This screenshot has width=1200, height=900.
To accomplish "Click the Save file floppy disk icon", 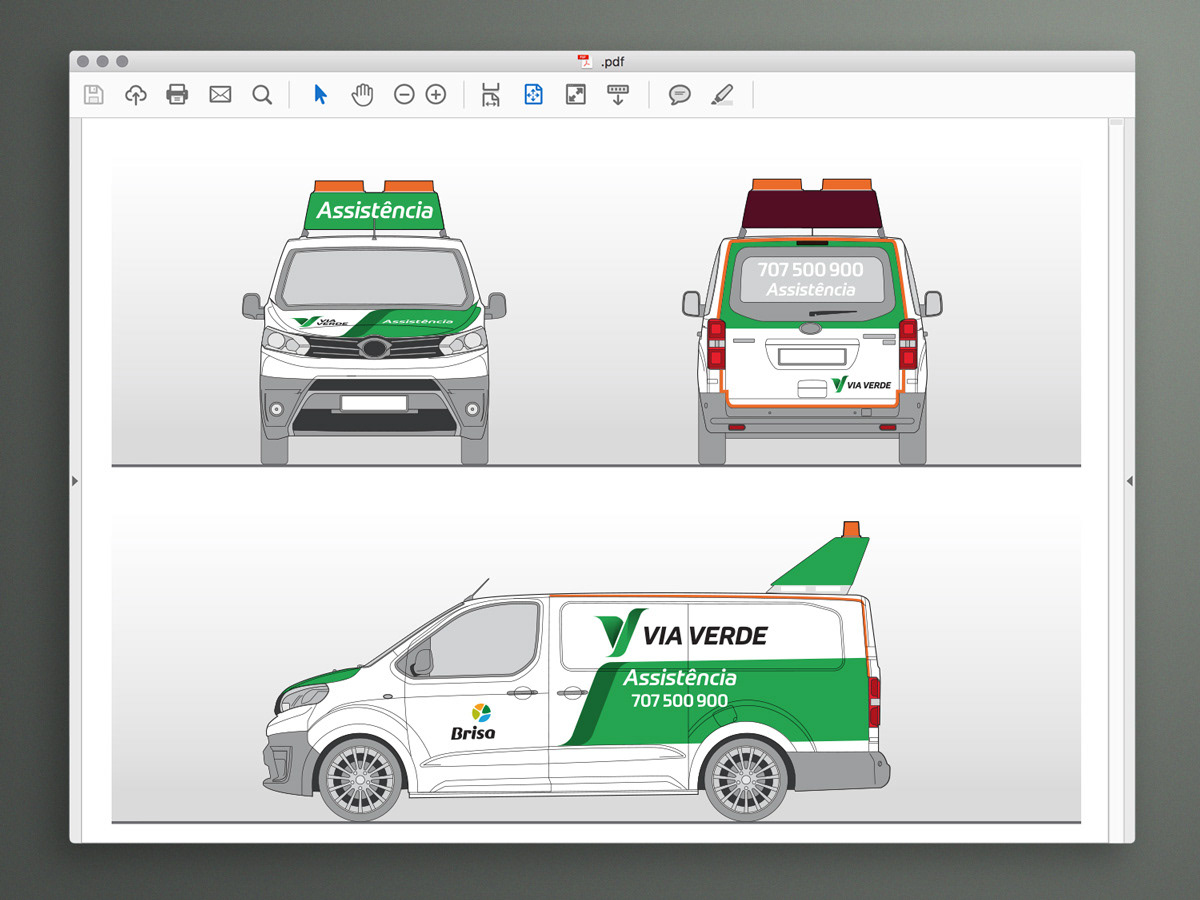I will click(x=94, y=95).
